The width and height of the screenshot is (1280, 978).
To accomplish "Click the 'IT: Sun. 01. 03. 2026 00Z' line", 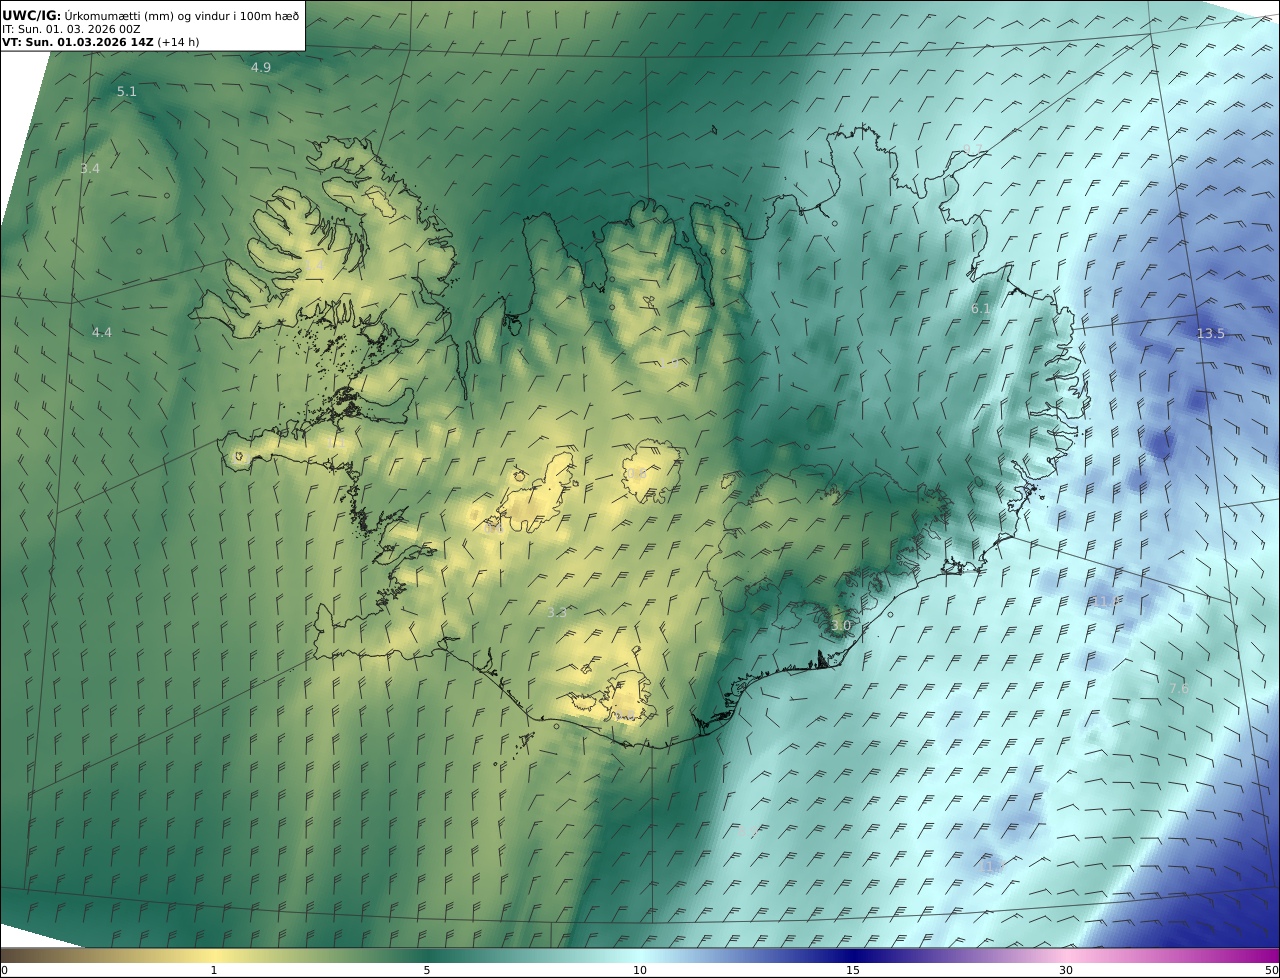I will (71, 30).
